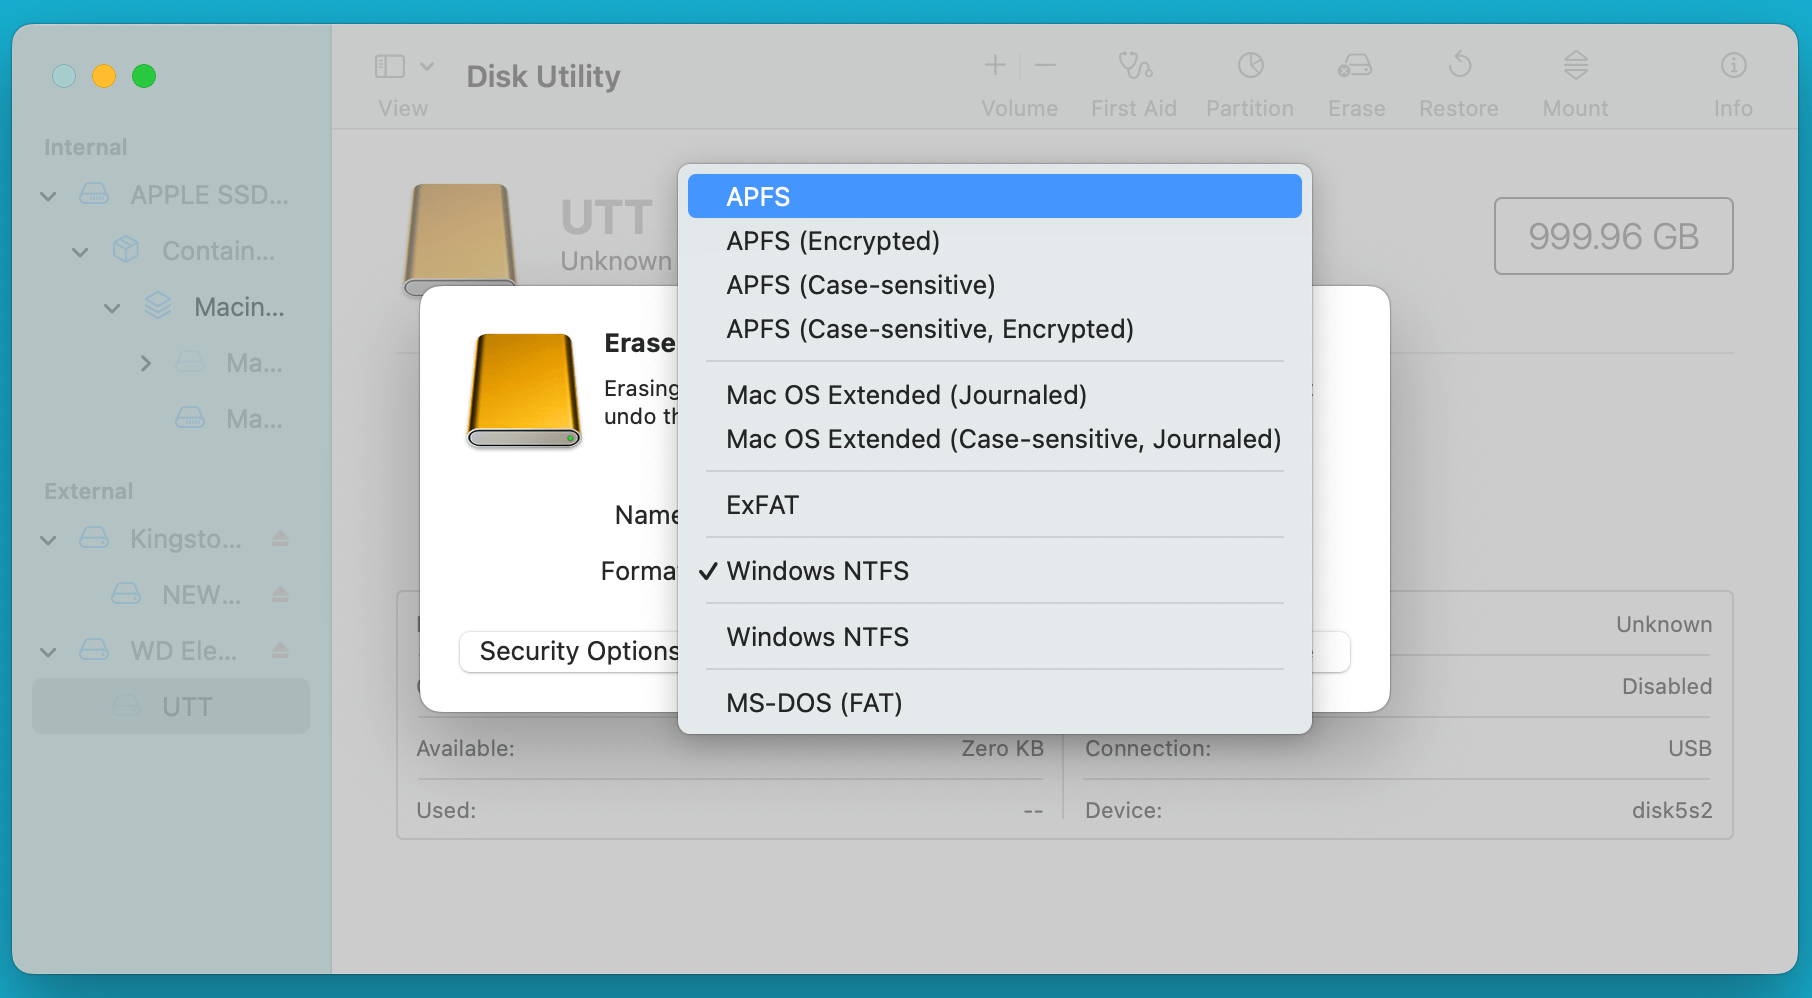This screenshot has width=1812, height=998.
Task: Open the View options dropdown arrow
Action: (x=428, y=66)
